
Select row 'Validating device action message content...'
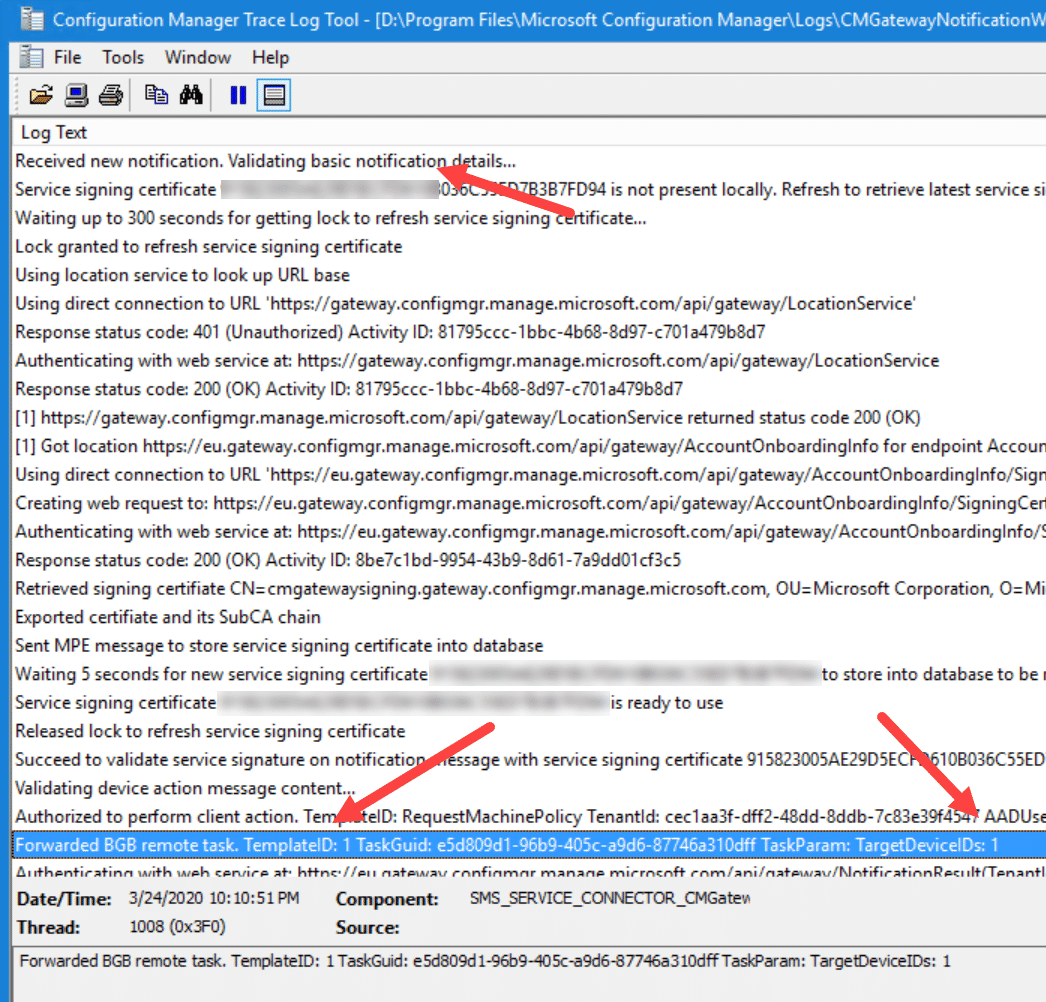pos(530,788)
